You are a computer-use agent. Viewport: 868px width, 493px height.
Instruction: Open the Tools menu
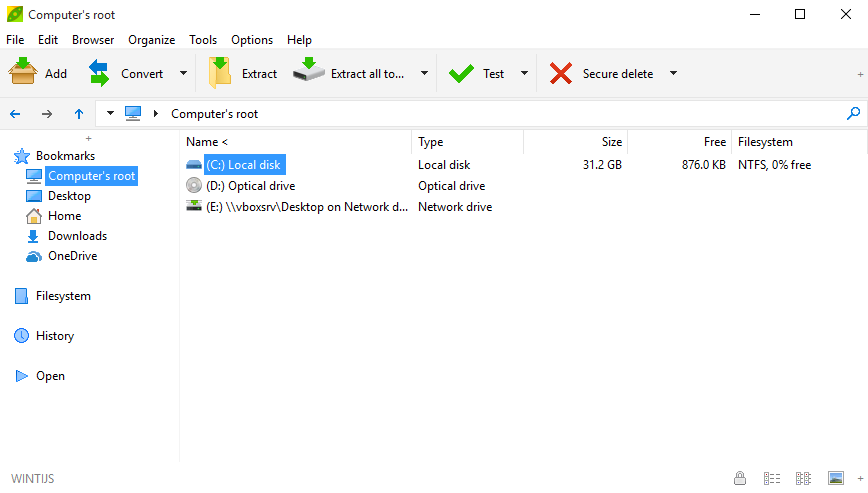tap(203, 40)
